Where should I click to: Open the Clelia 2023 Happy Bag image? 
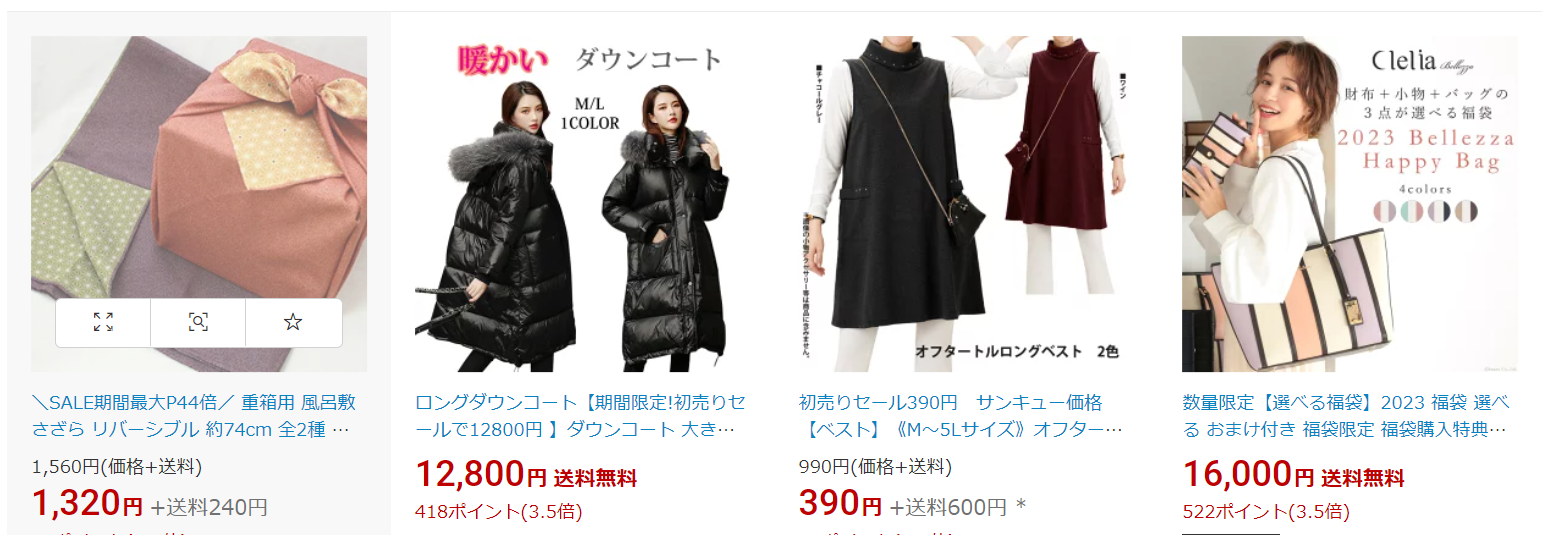coord(1349,204)
